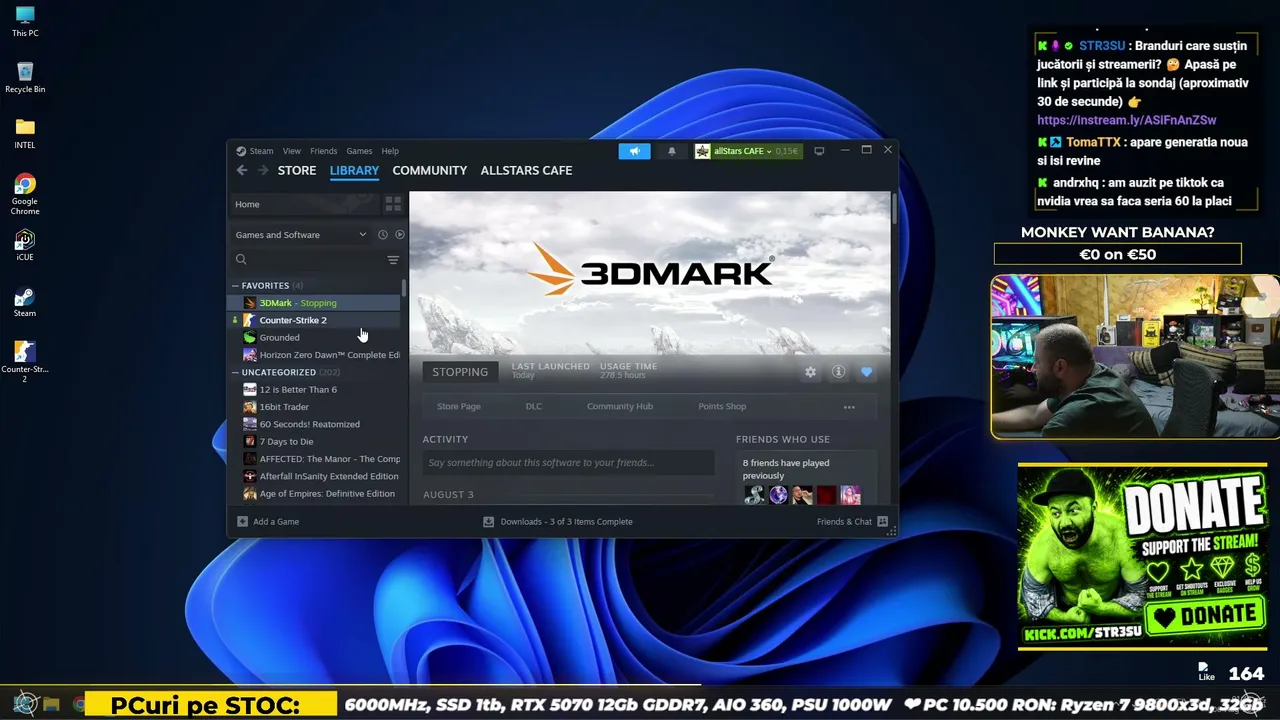Click the library Home button

(x=304, y=204)
